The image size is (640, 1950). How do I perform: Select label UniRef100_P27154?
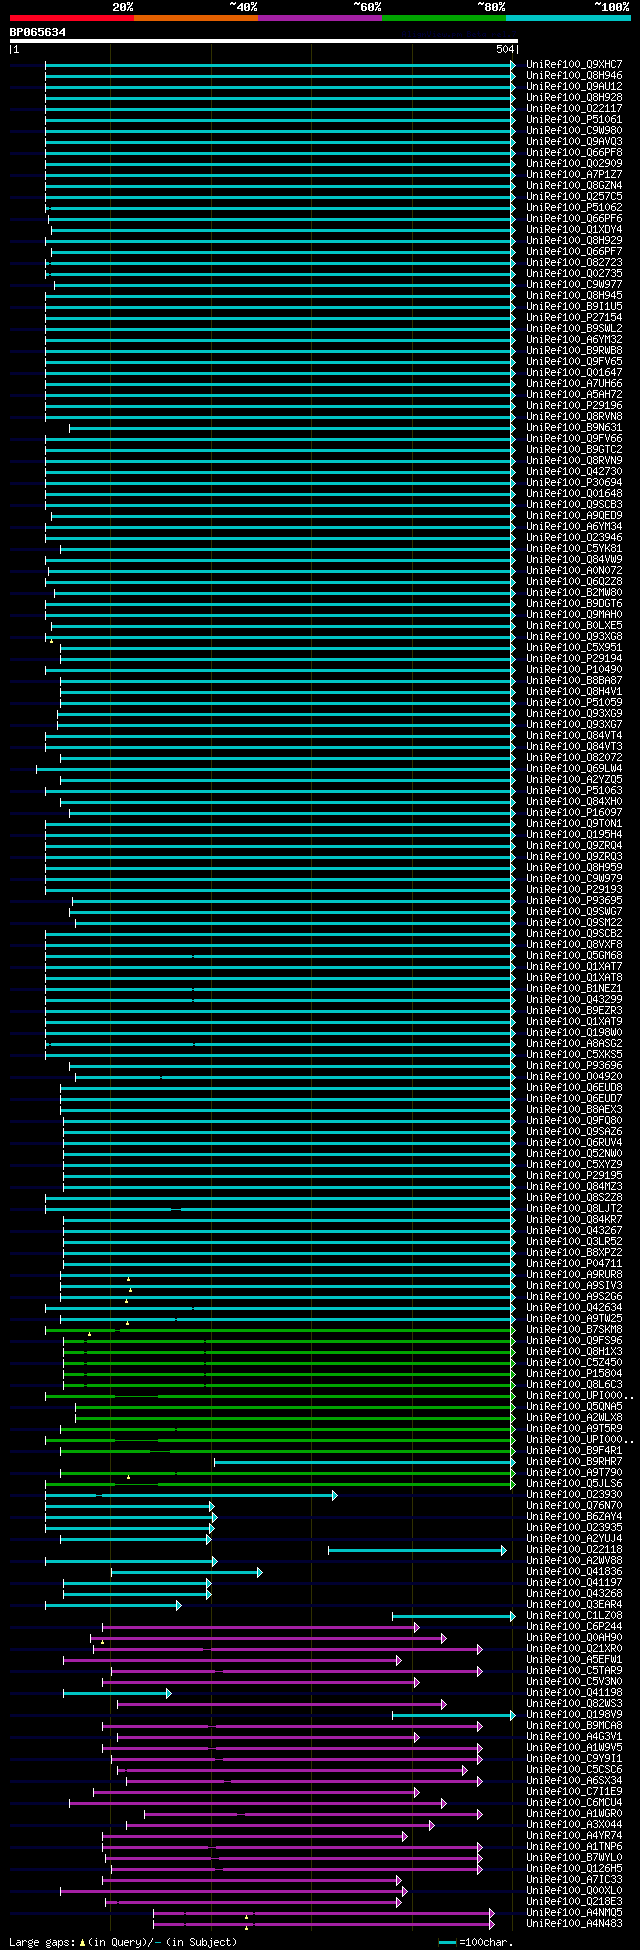[x=574, y=318]
